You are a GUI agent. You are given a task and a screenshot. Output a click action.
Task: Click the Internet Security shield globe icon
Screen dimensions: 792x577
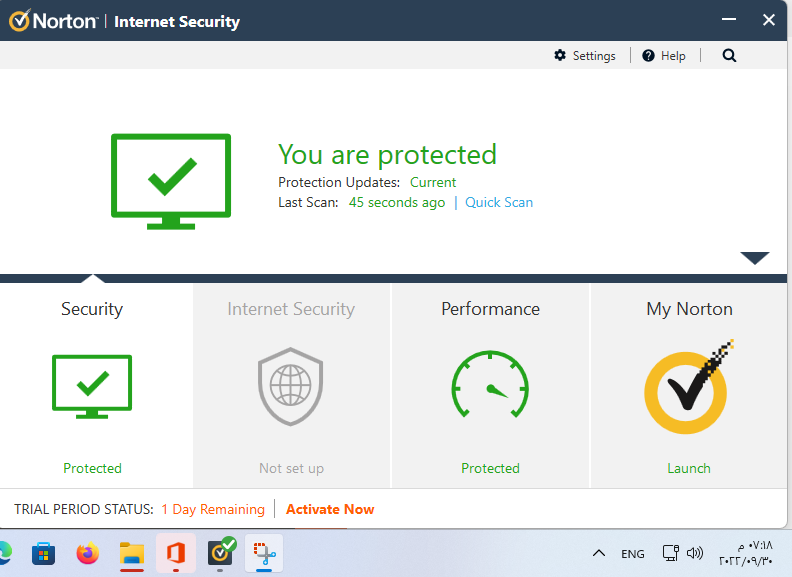point(290,387)
